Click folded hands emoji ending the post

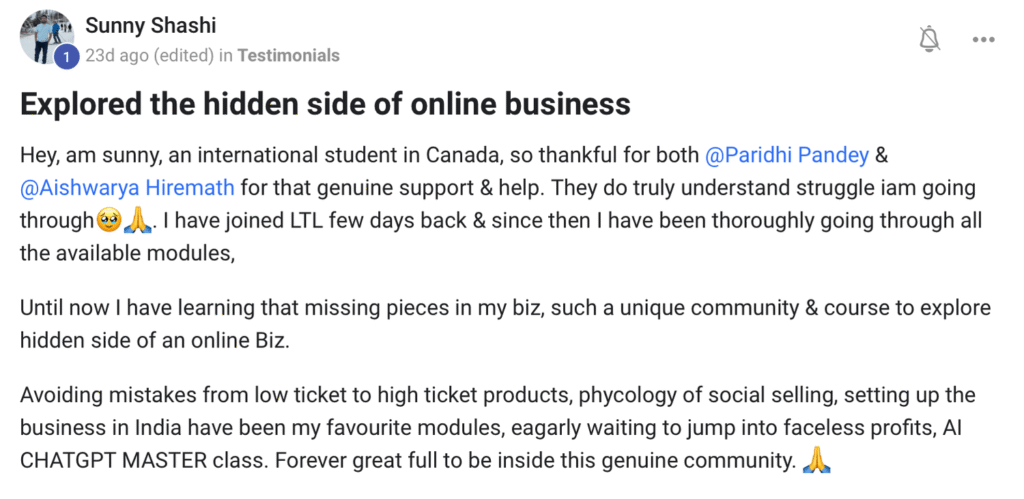coord(818,460)
